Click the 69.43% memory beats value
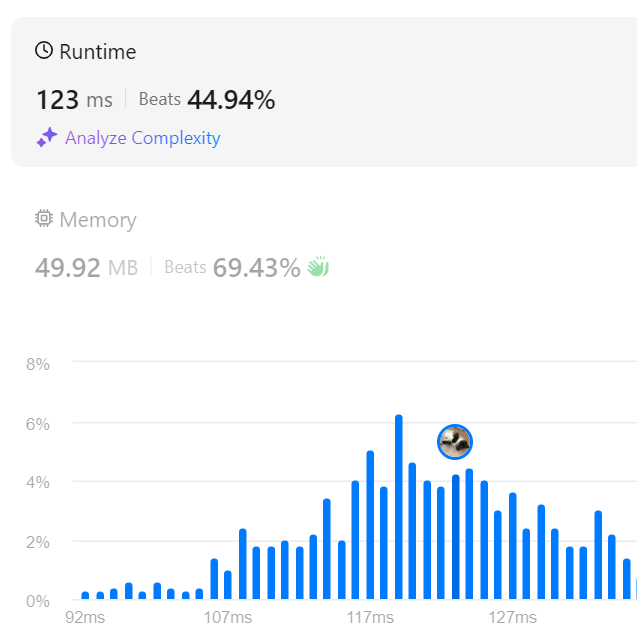Image resolution: width=637 pixels, height=642 pixels. tap(257, 268)
